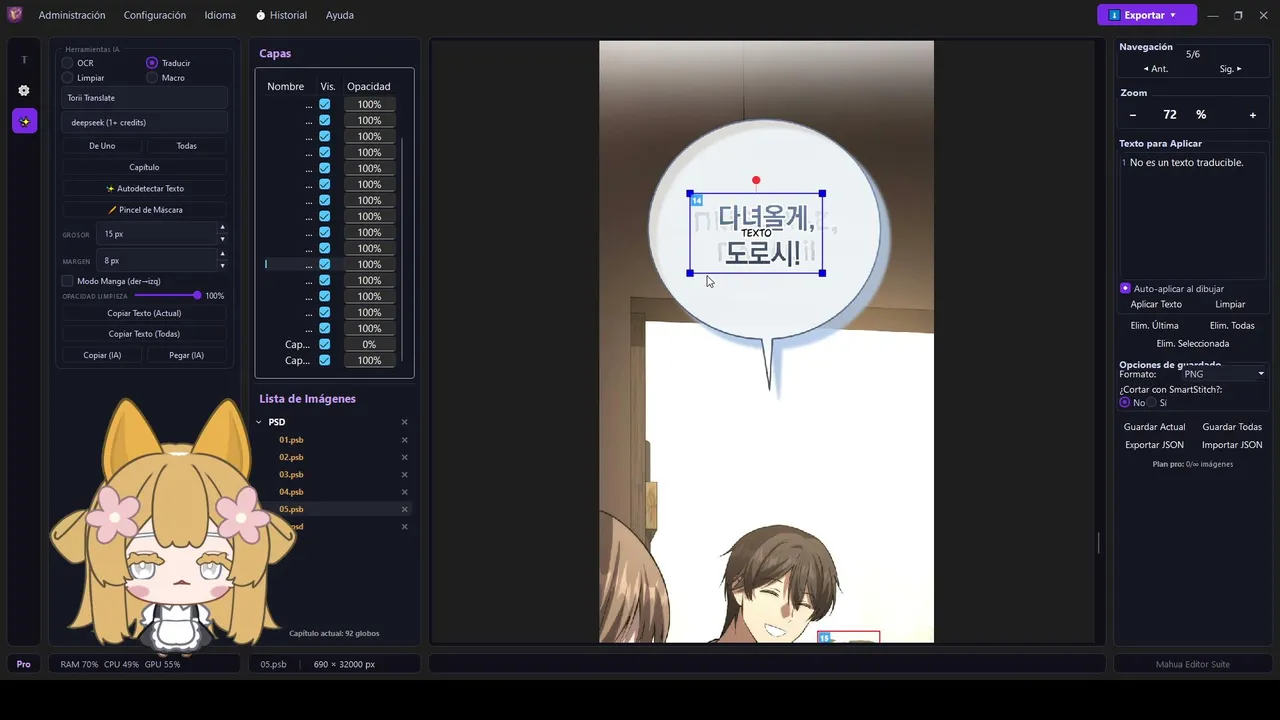
Task: Click the Aplicar Texto button
Action: coord(1156,304)
